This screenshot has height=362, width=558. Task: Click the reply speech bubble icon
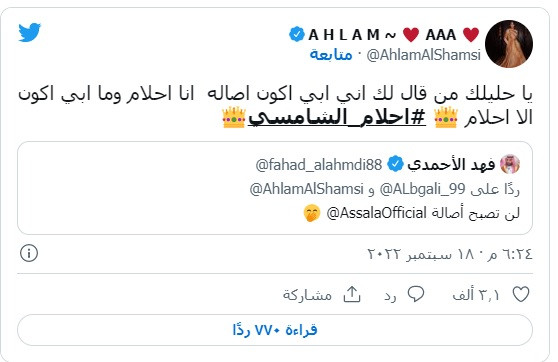coord(416,294)
